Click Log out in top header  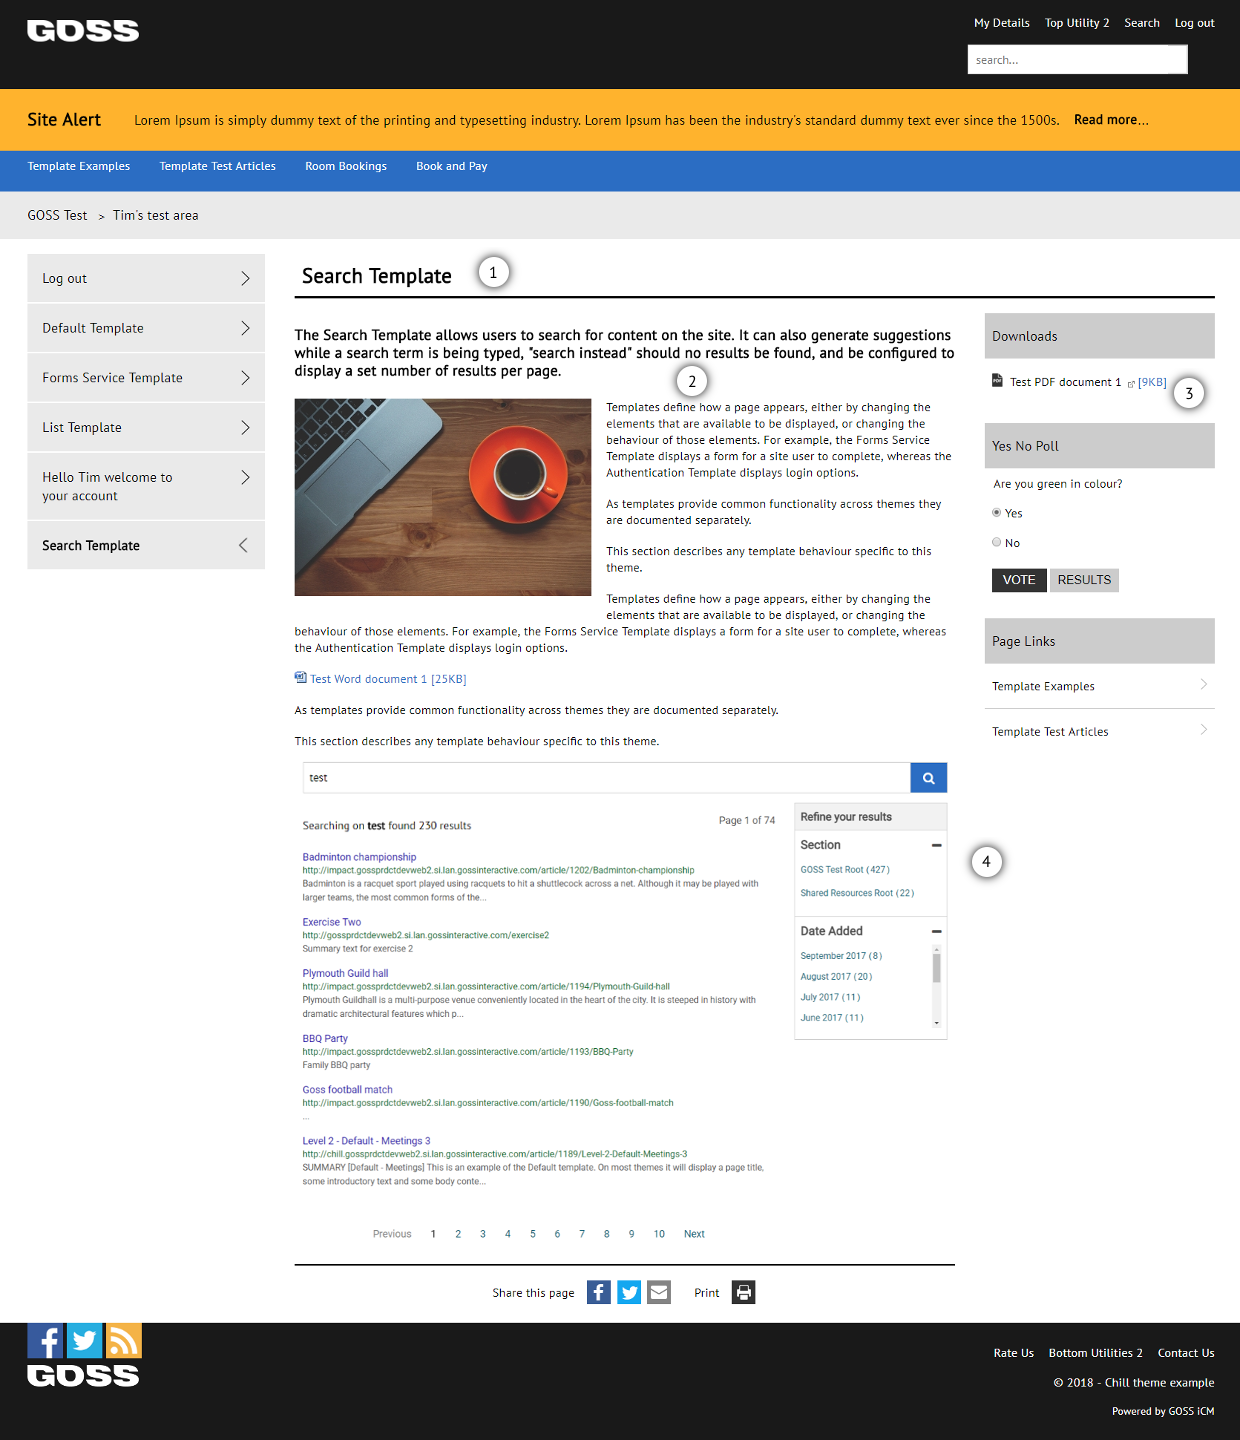[x=1194, y=23]
